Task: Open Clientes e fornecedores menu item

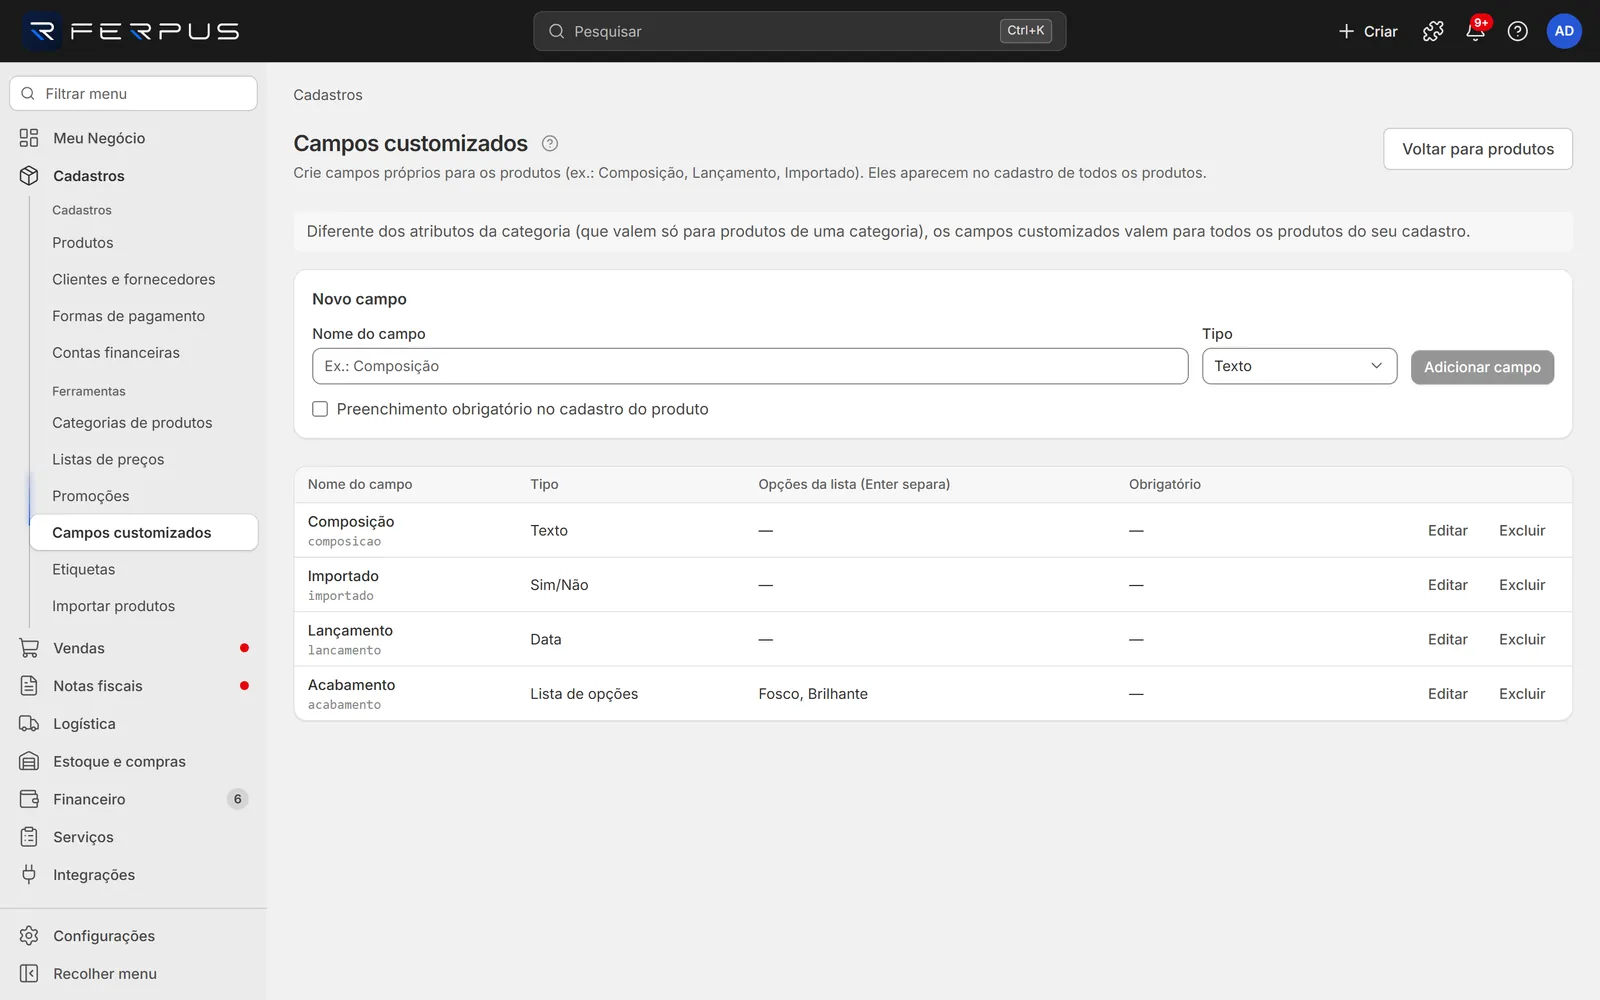Action: pos(134,280)
